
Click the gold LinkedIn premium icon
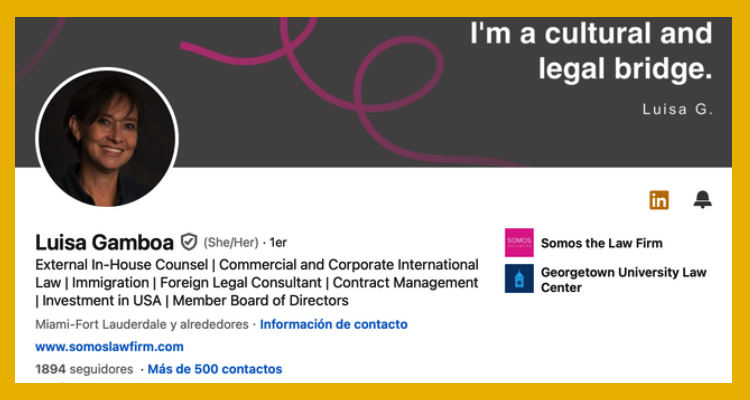pos(659,200)
